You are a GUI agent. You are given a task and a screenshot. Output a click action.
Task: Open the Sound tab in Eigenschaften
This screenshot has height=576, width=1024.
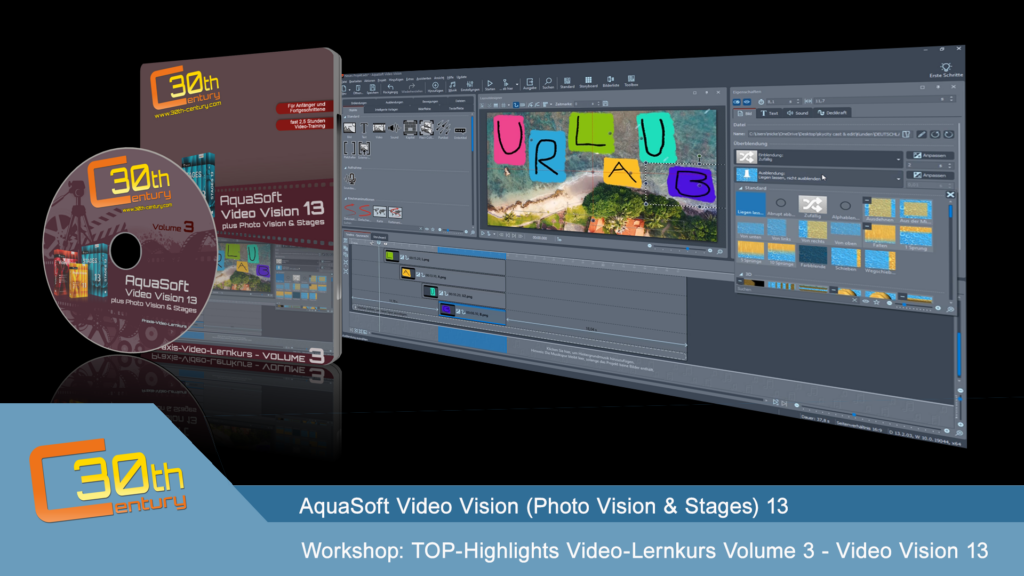click(797, 113)
